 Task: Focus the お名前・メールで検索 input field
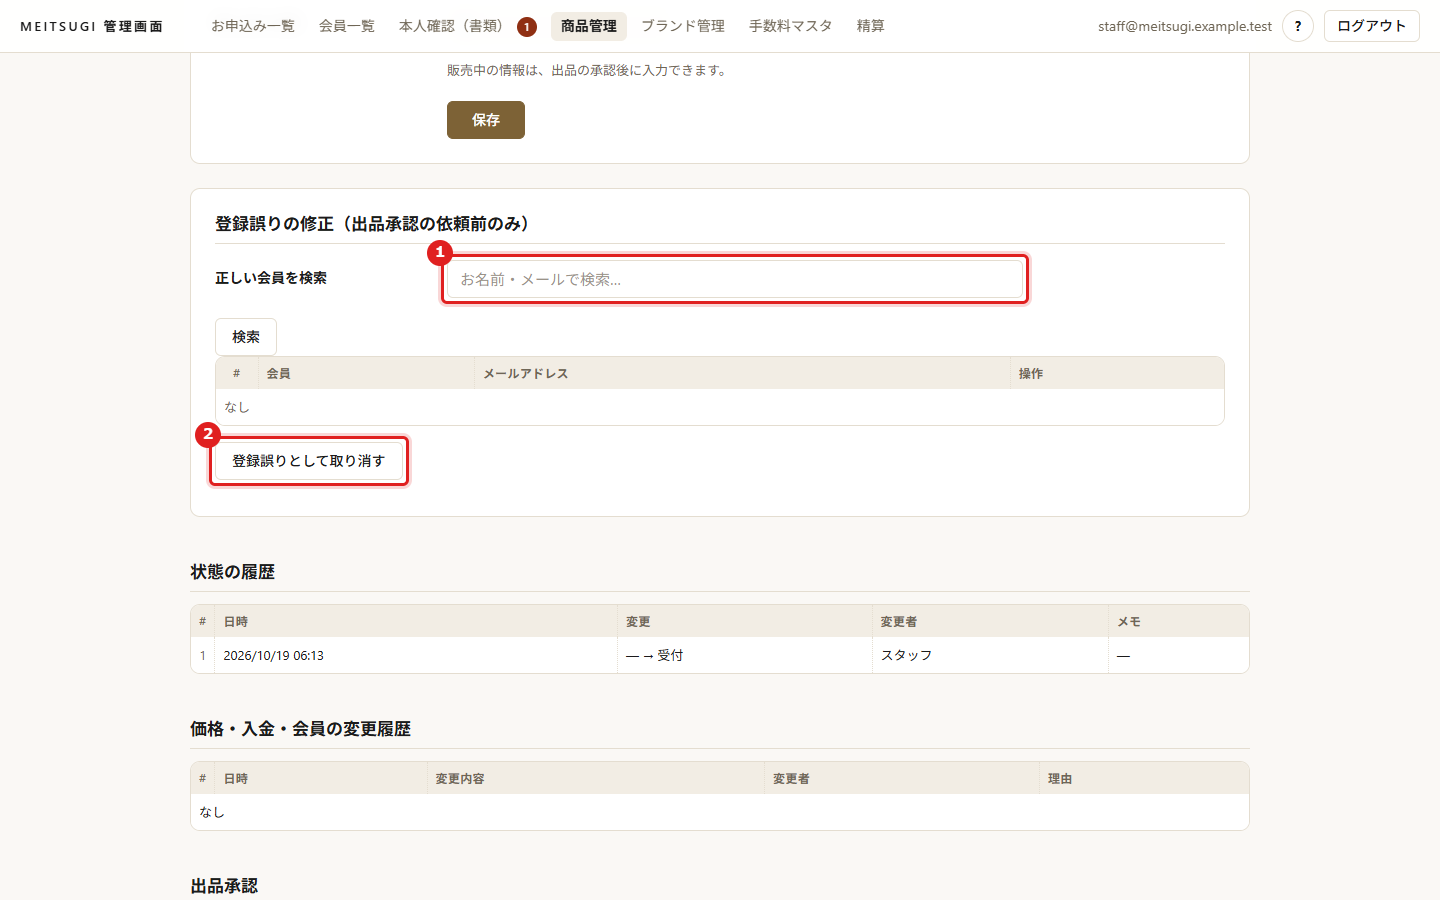[x=735, y=279]
